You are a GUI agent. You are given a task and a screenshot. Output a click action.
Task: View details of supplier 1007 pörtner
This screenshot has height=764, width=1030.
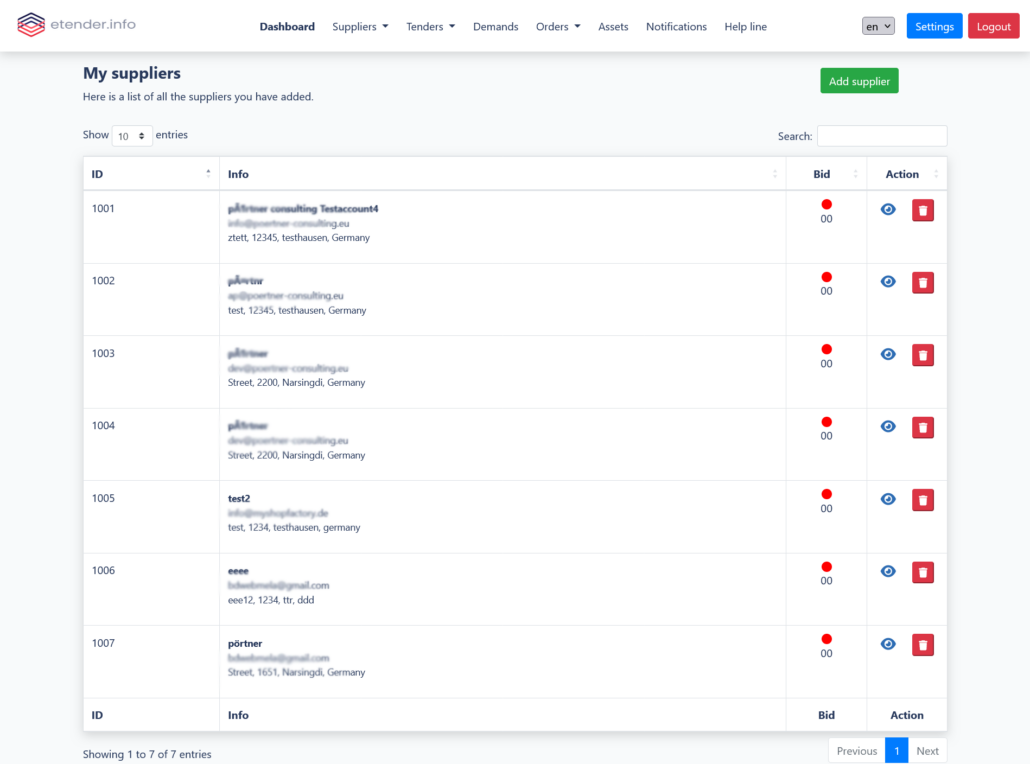click(888, 644)
